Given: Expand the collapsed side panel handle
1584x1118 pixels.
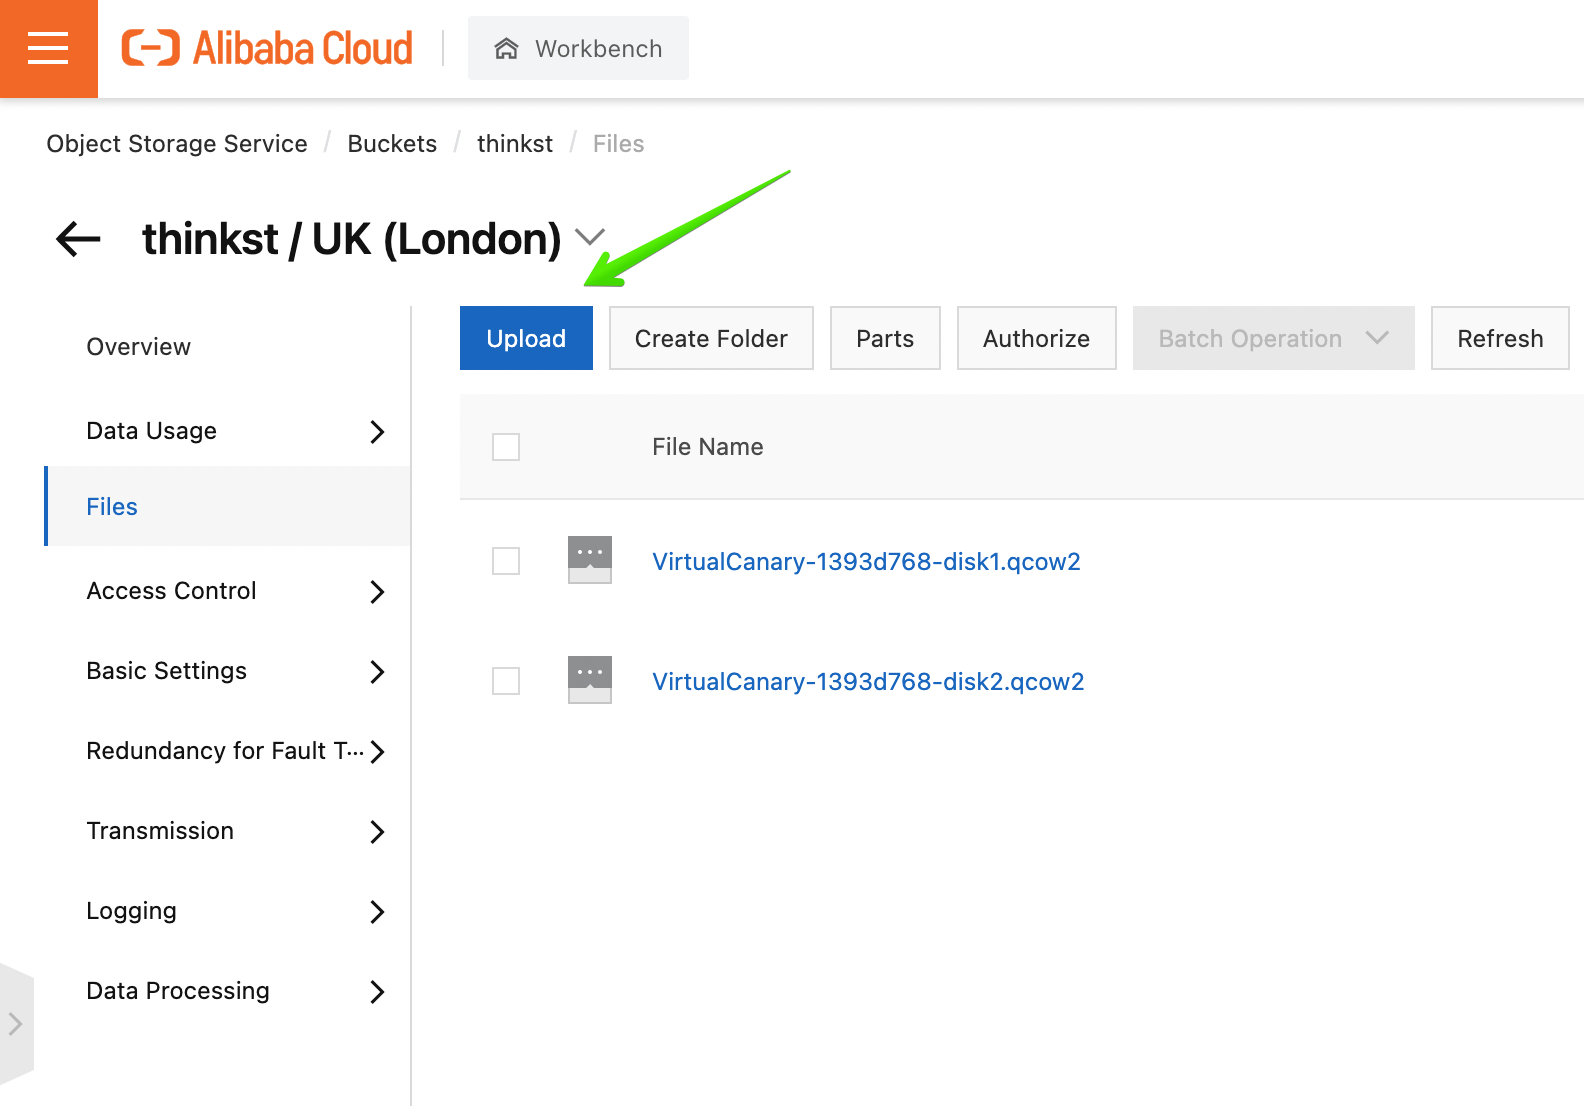Looking at the screenshot, I should click(16, 1023).
